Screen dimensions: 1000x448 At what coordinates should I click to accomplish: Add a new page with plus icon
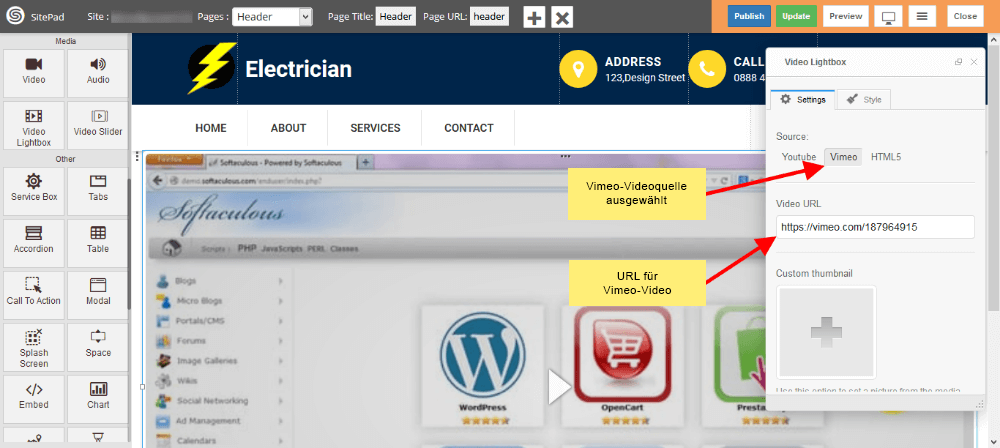pyautogui.click(x=534, y=17)
